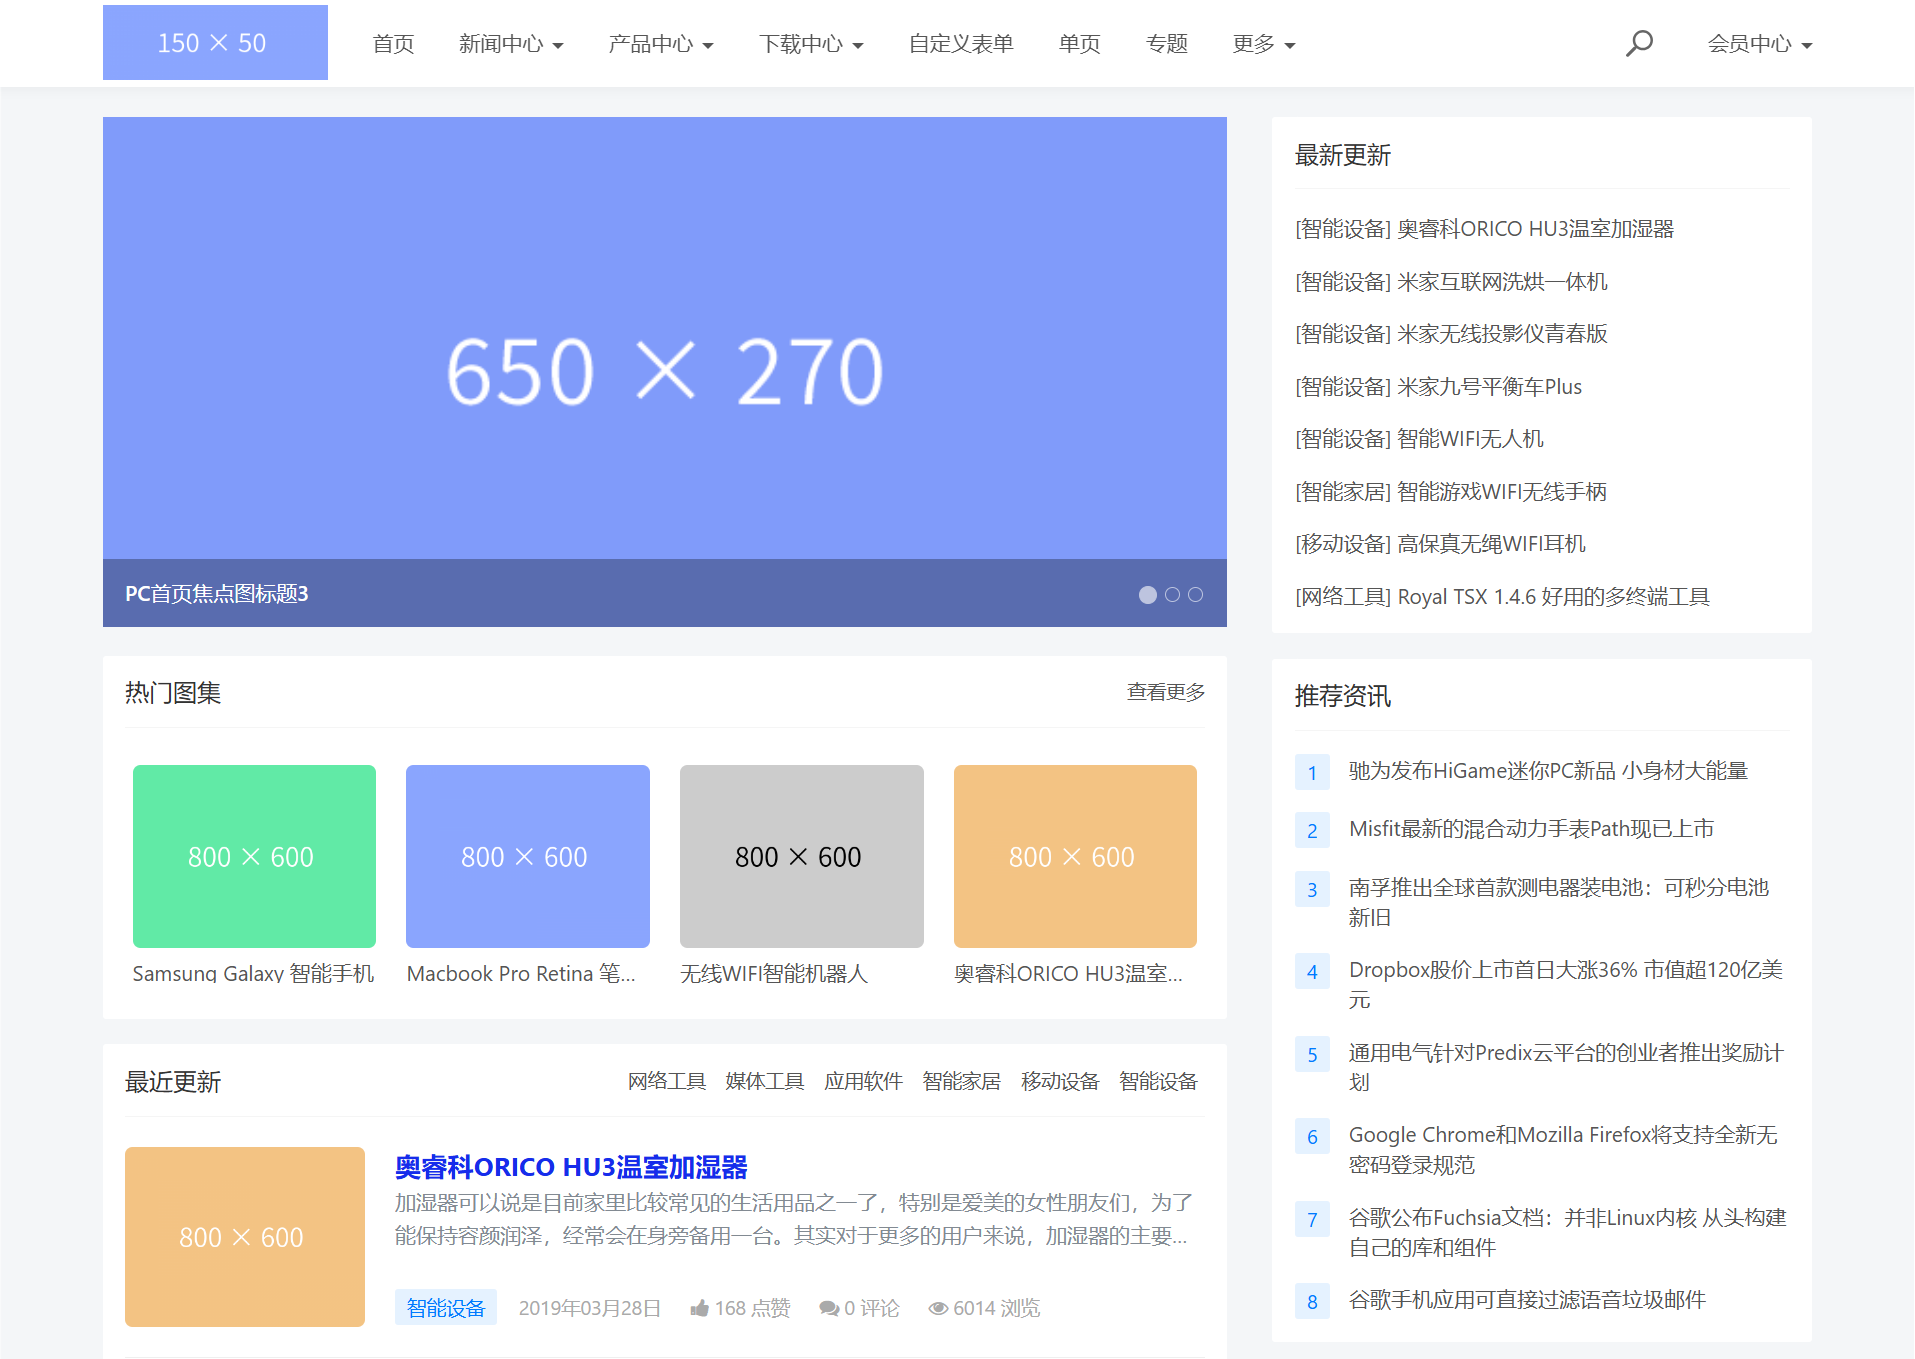1915x1359 pixels.
Task: Go to the 首页 nav item
Action: point(393,44)
